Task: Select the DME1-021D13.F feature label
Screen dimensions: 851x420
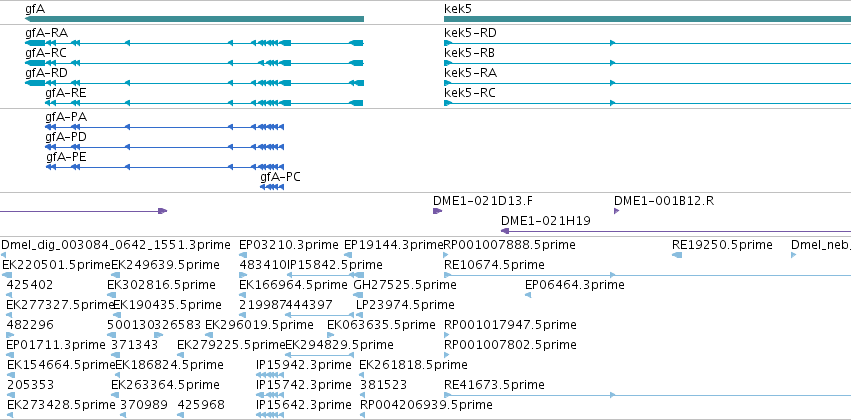Action: [x=483, y=201]
